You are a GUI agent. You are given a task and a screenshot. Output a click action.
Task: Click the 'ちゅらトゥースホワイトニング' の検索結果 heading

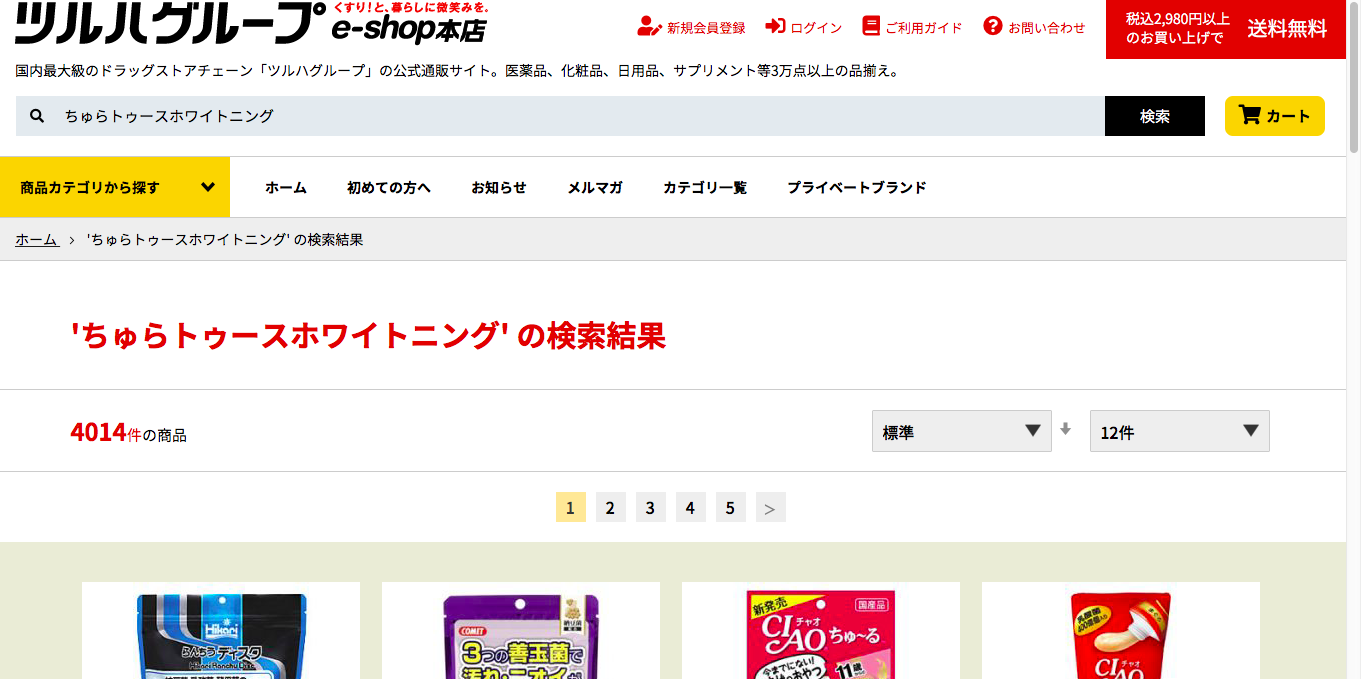tap(368, 336)
